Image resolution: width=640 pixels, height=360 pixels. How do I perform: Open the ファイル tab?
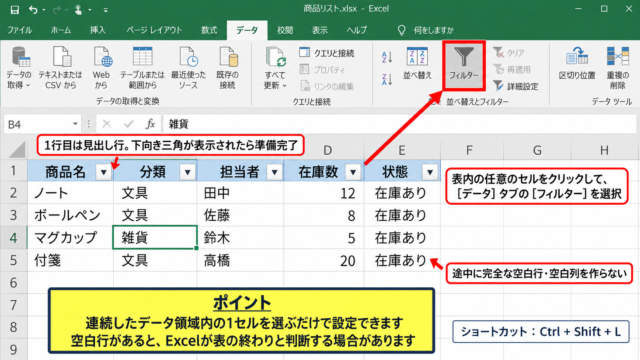(20, 30)
